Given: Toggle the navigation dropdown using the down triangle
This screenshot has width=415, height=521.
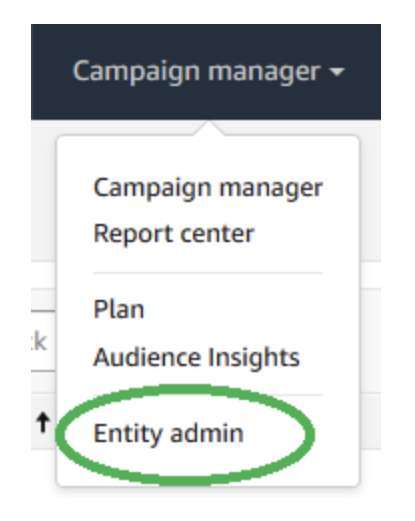Looking at the screenshot, I should click(337, 72).
